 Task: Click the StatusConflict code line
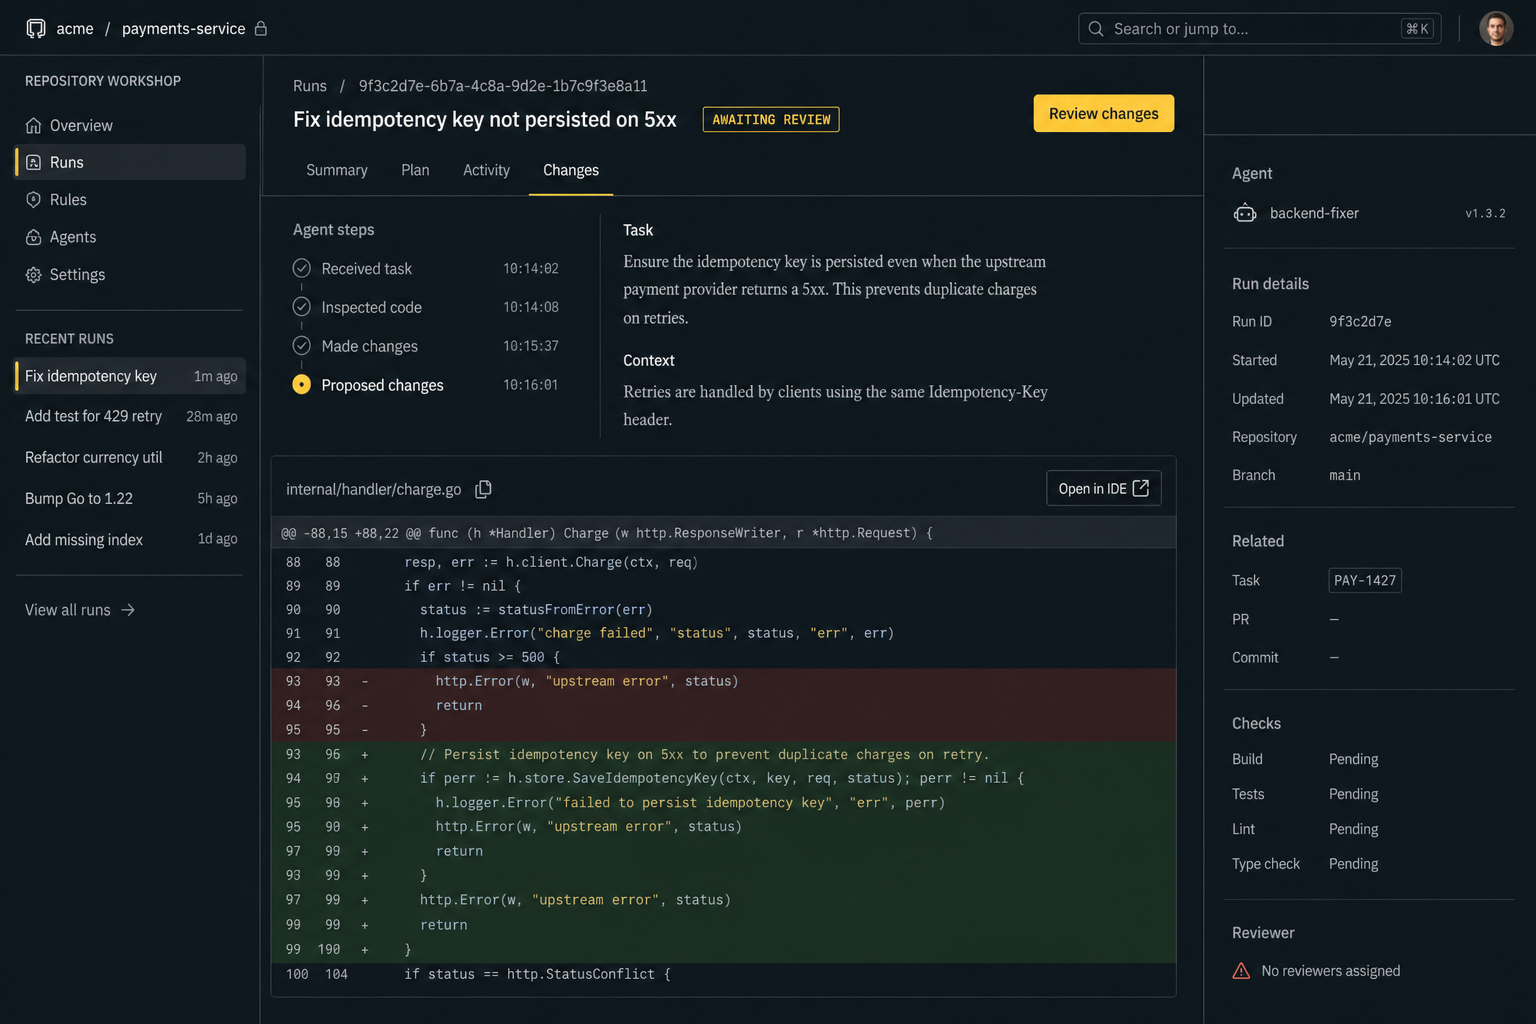(x=723, y=974)
